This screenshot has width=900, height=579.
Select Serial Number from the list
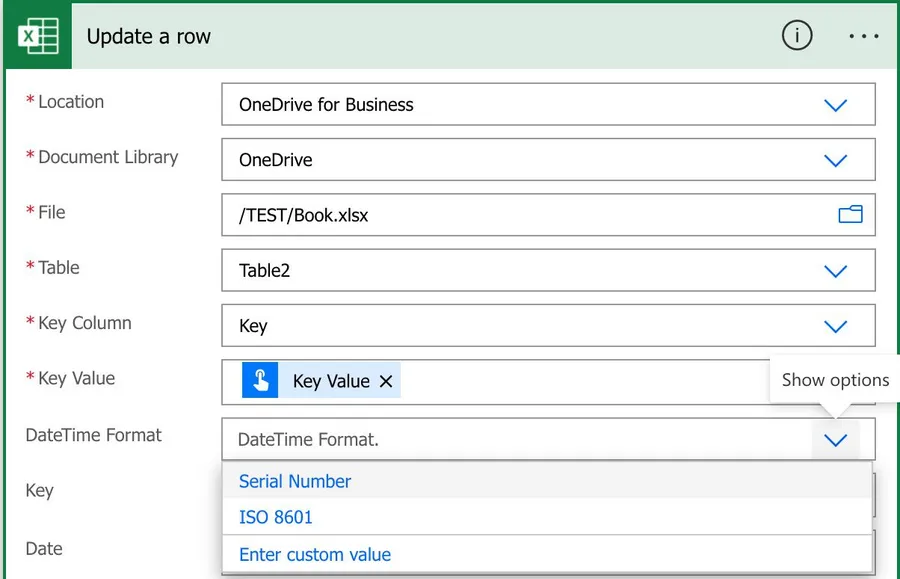[x=295, y=481]
